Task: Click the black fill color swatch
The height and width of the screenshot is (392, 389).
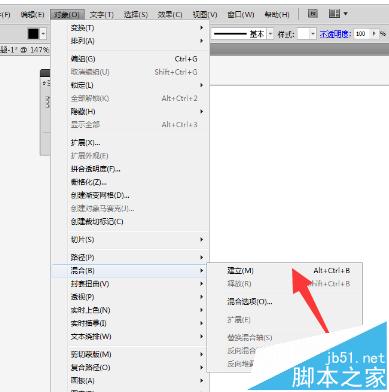Action: 33,34
